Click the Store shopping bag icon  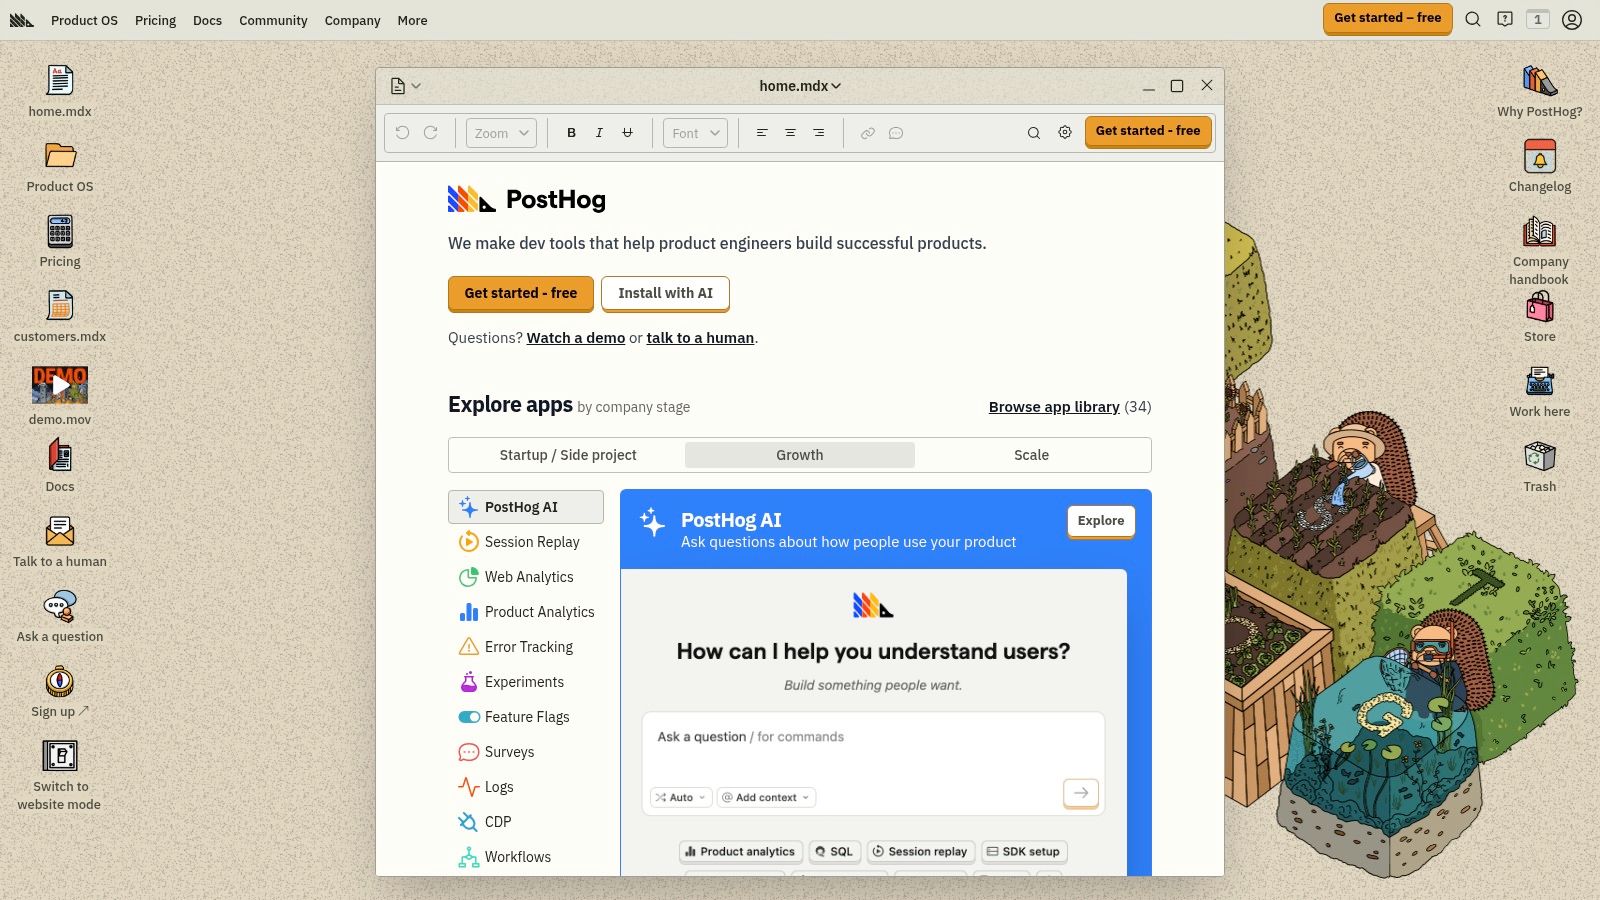1539,308
